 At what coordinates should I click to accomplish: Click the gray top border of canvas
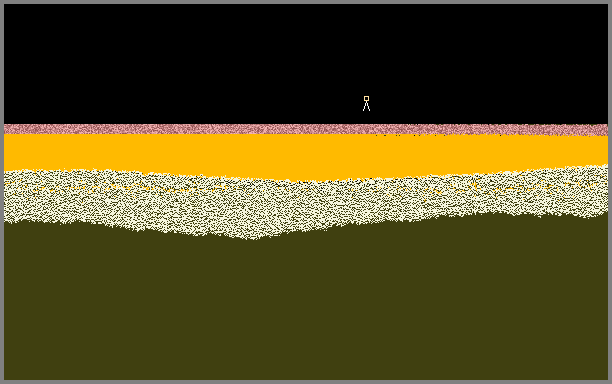pos(306,2)
